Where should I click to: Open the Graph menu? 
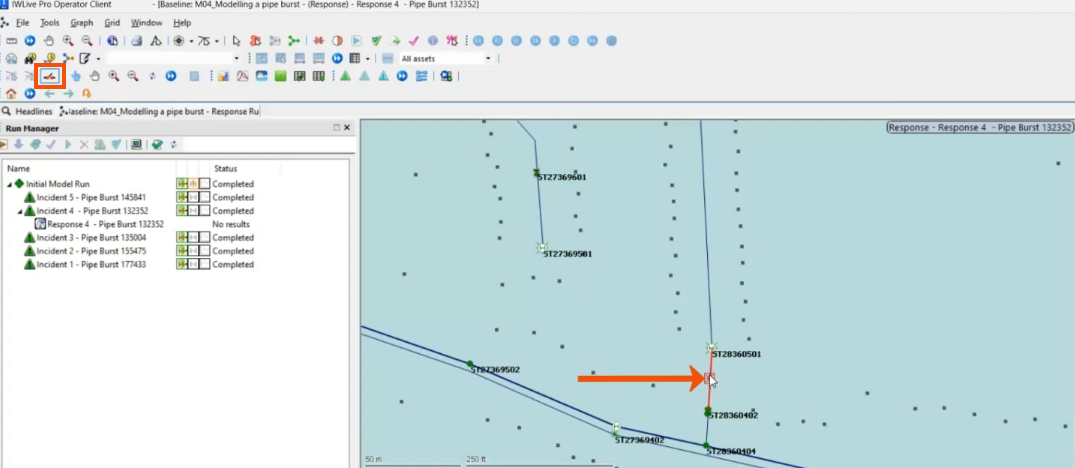[82, 23]
